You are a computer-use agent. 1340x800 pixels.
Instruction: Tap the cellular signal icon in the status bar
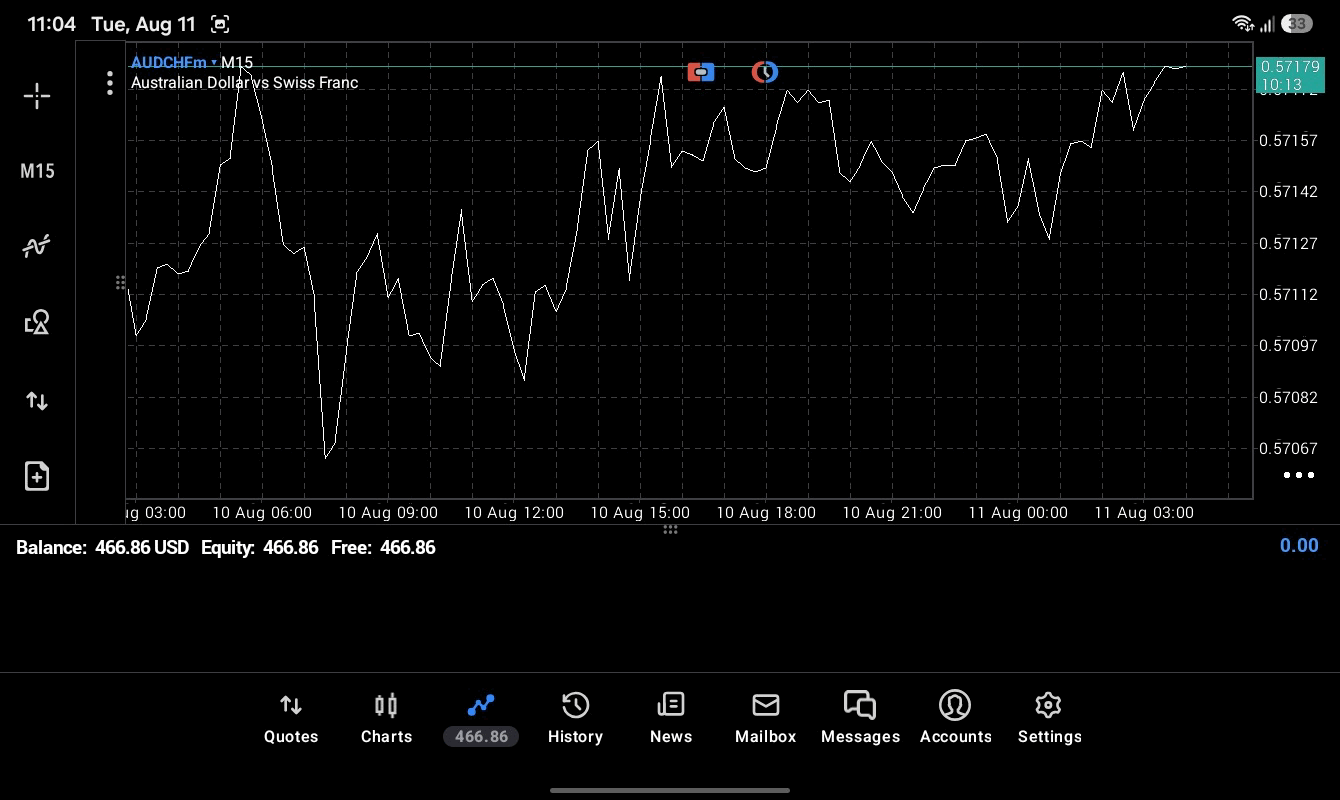click(1267, 23)
